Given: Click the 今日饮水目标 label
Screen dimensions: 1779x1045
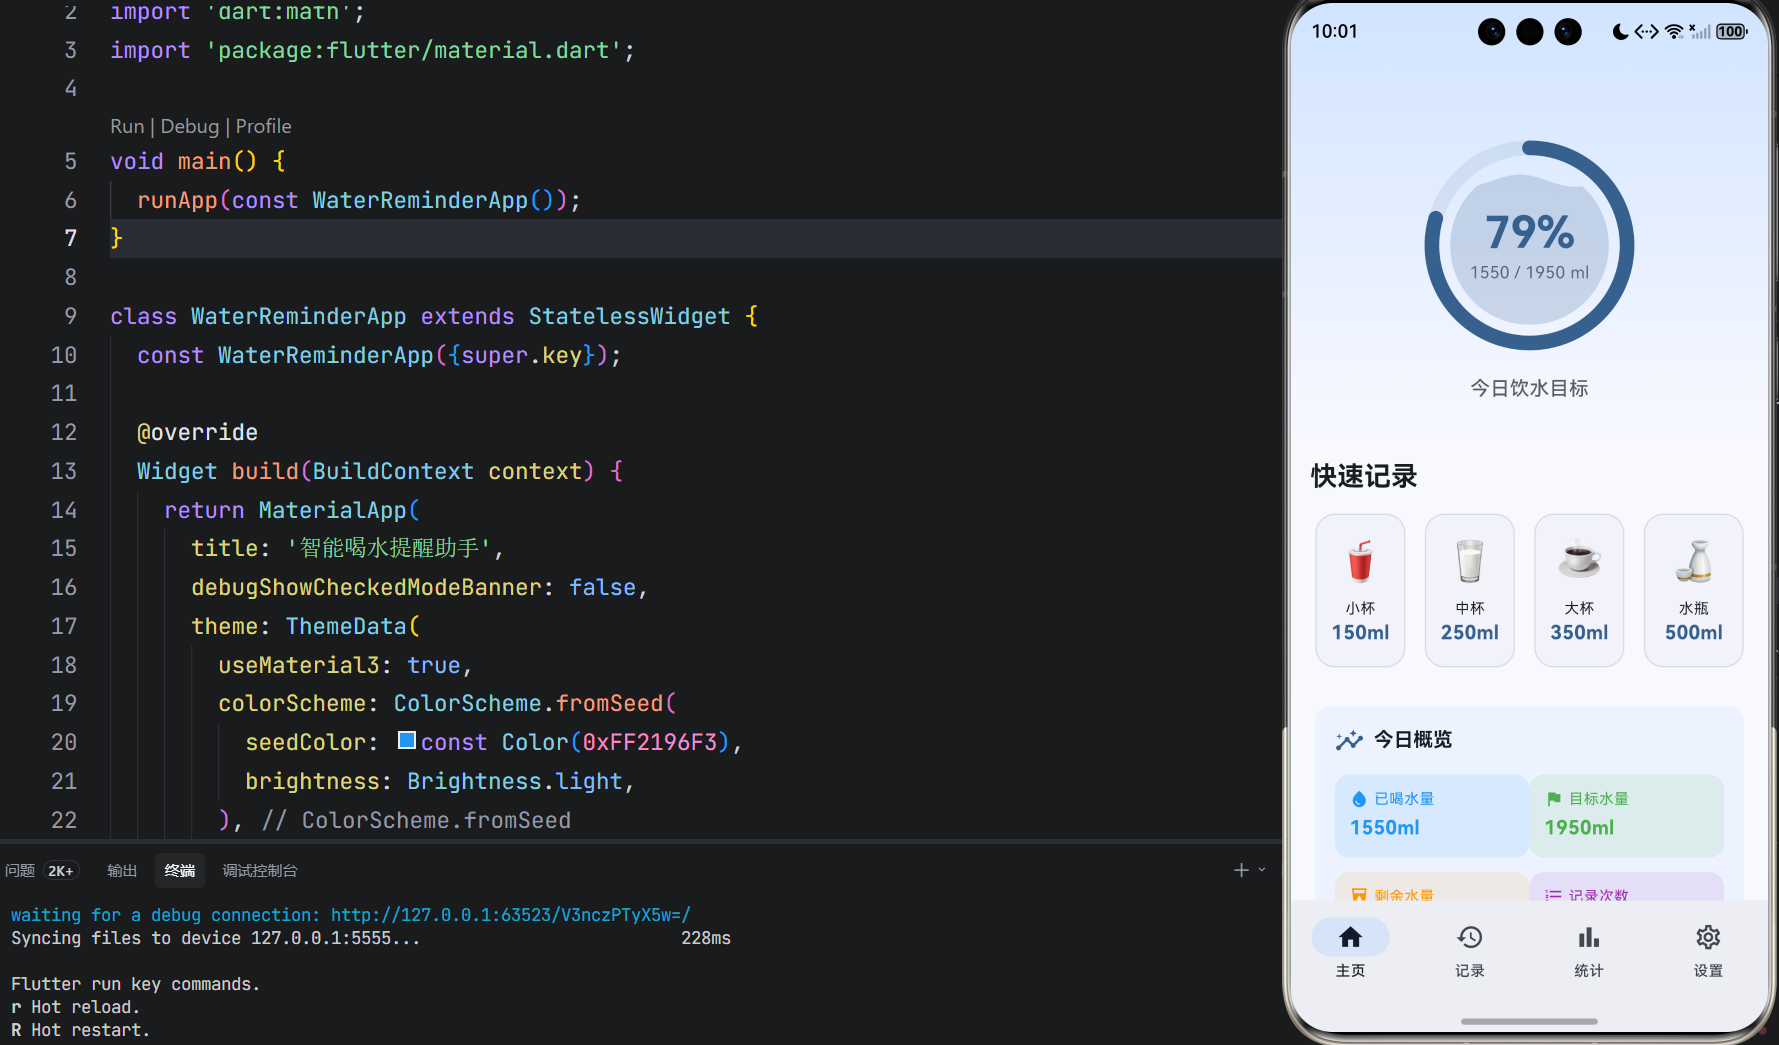Looking at the screenshot, I should (1529, 388).
